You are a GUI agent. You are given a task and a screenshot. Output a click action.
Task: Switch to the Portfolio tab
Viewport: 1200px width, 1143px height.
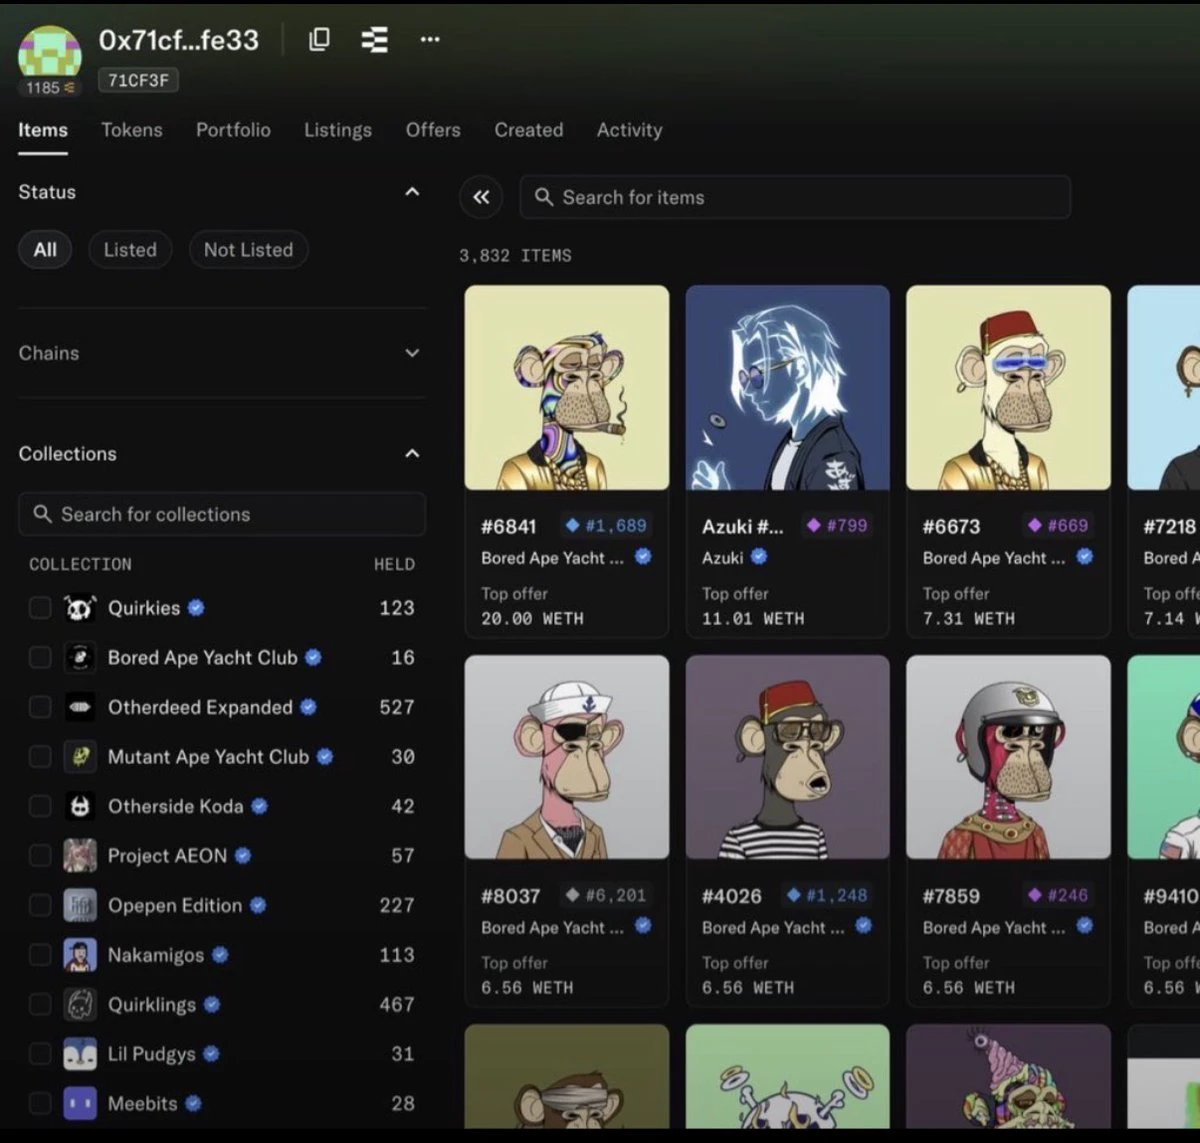(x=233, y=130)
